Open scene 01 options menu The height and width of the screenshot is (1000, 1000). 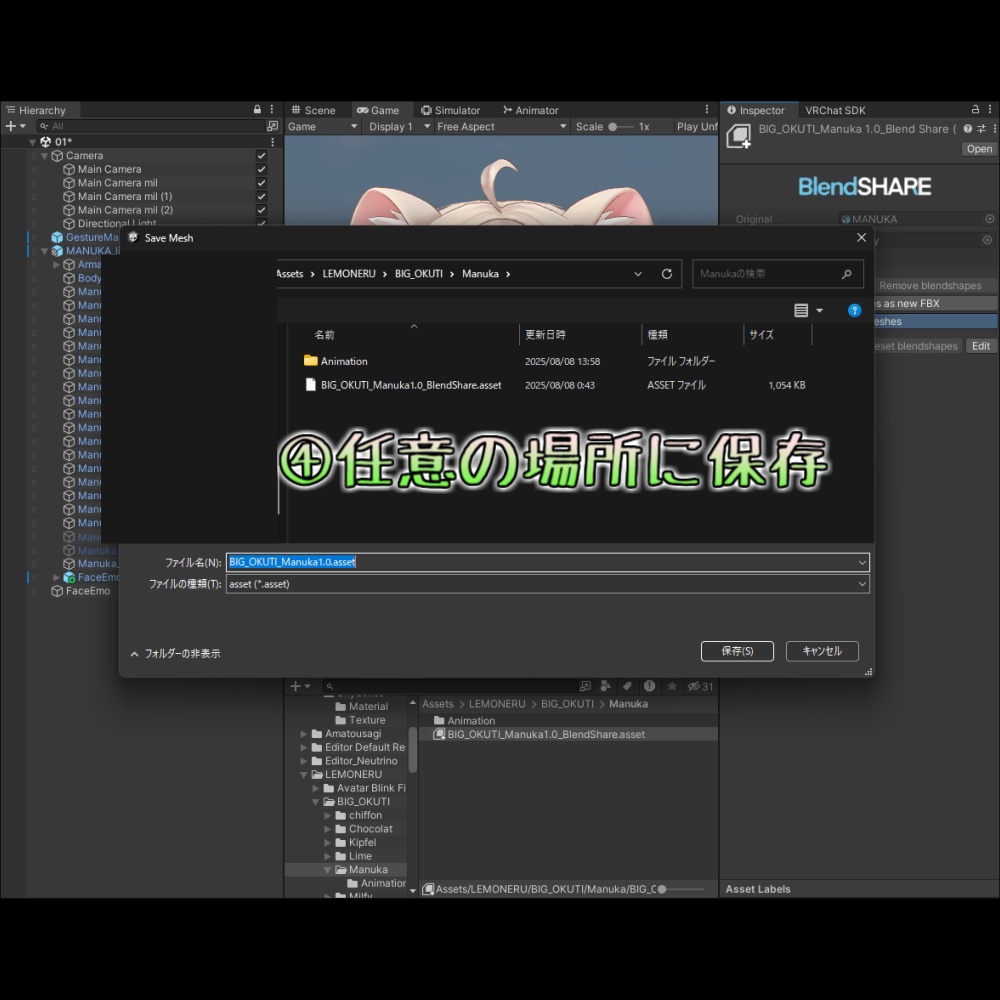(272, 142)
